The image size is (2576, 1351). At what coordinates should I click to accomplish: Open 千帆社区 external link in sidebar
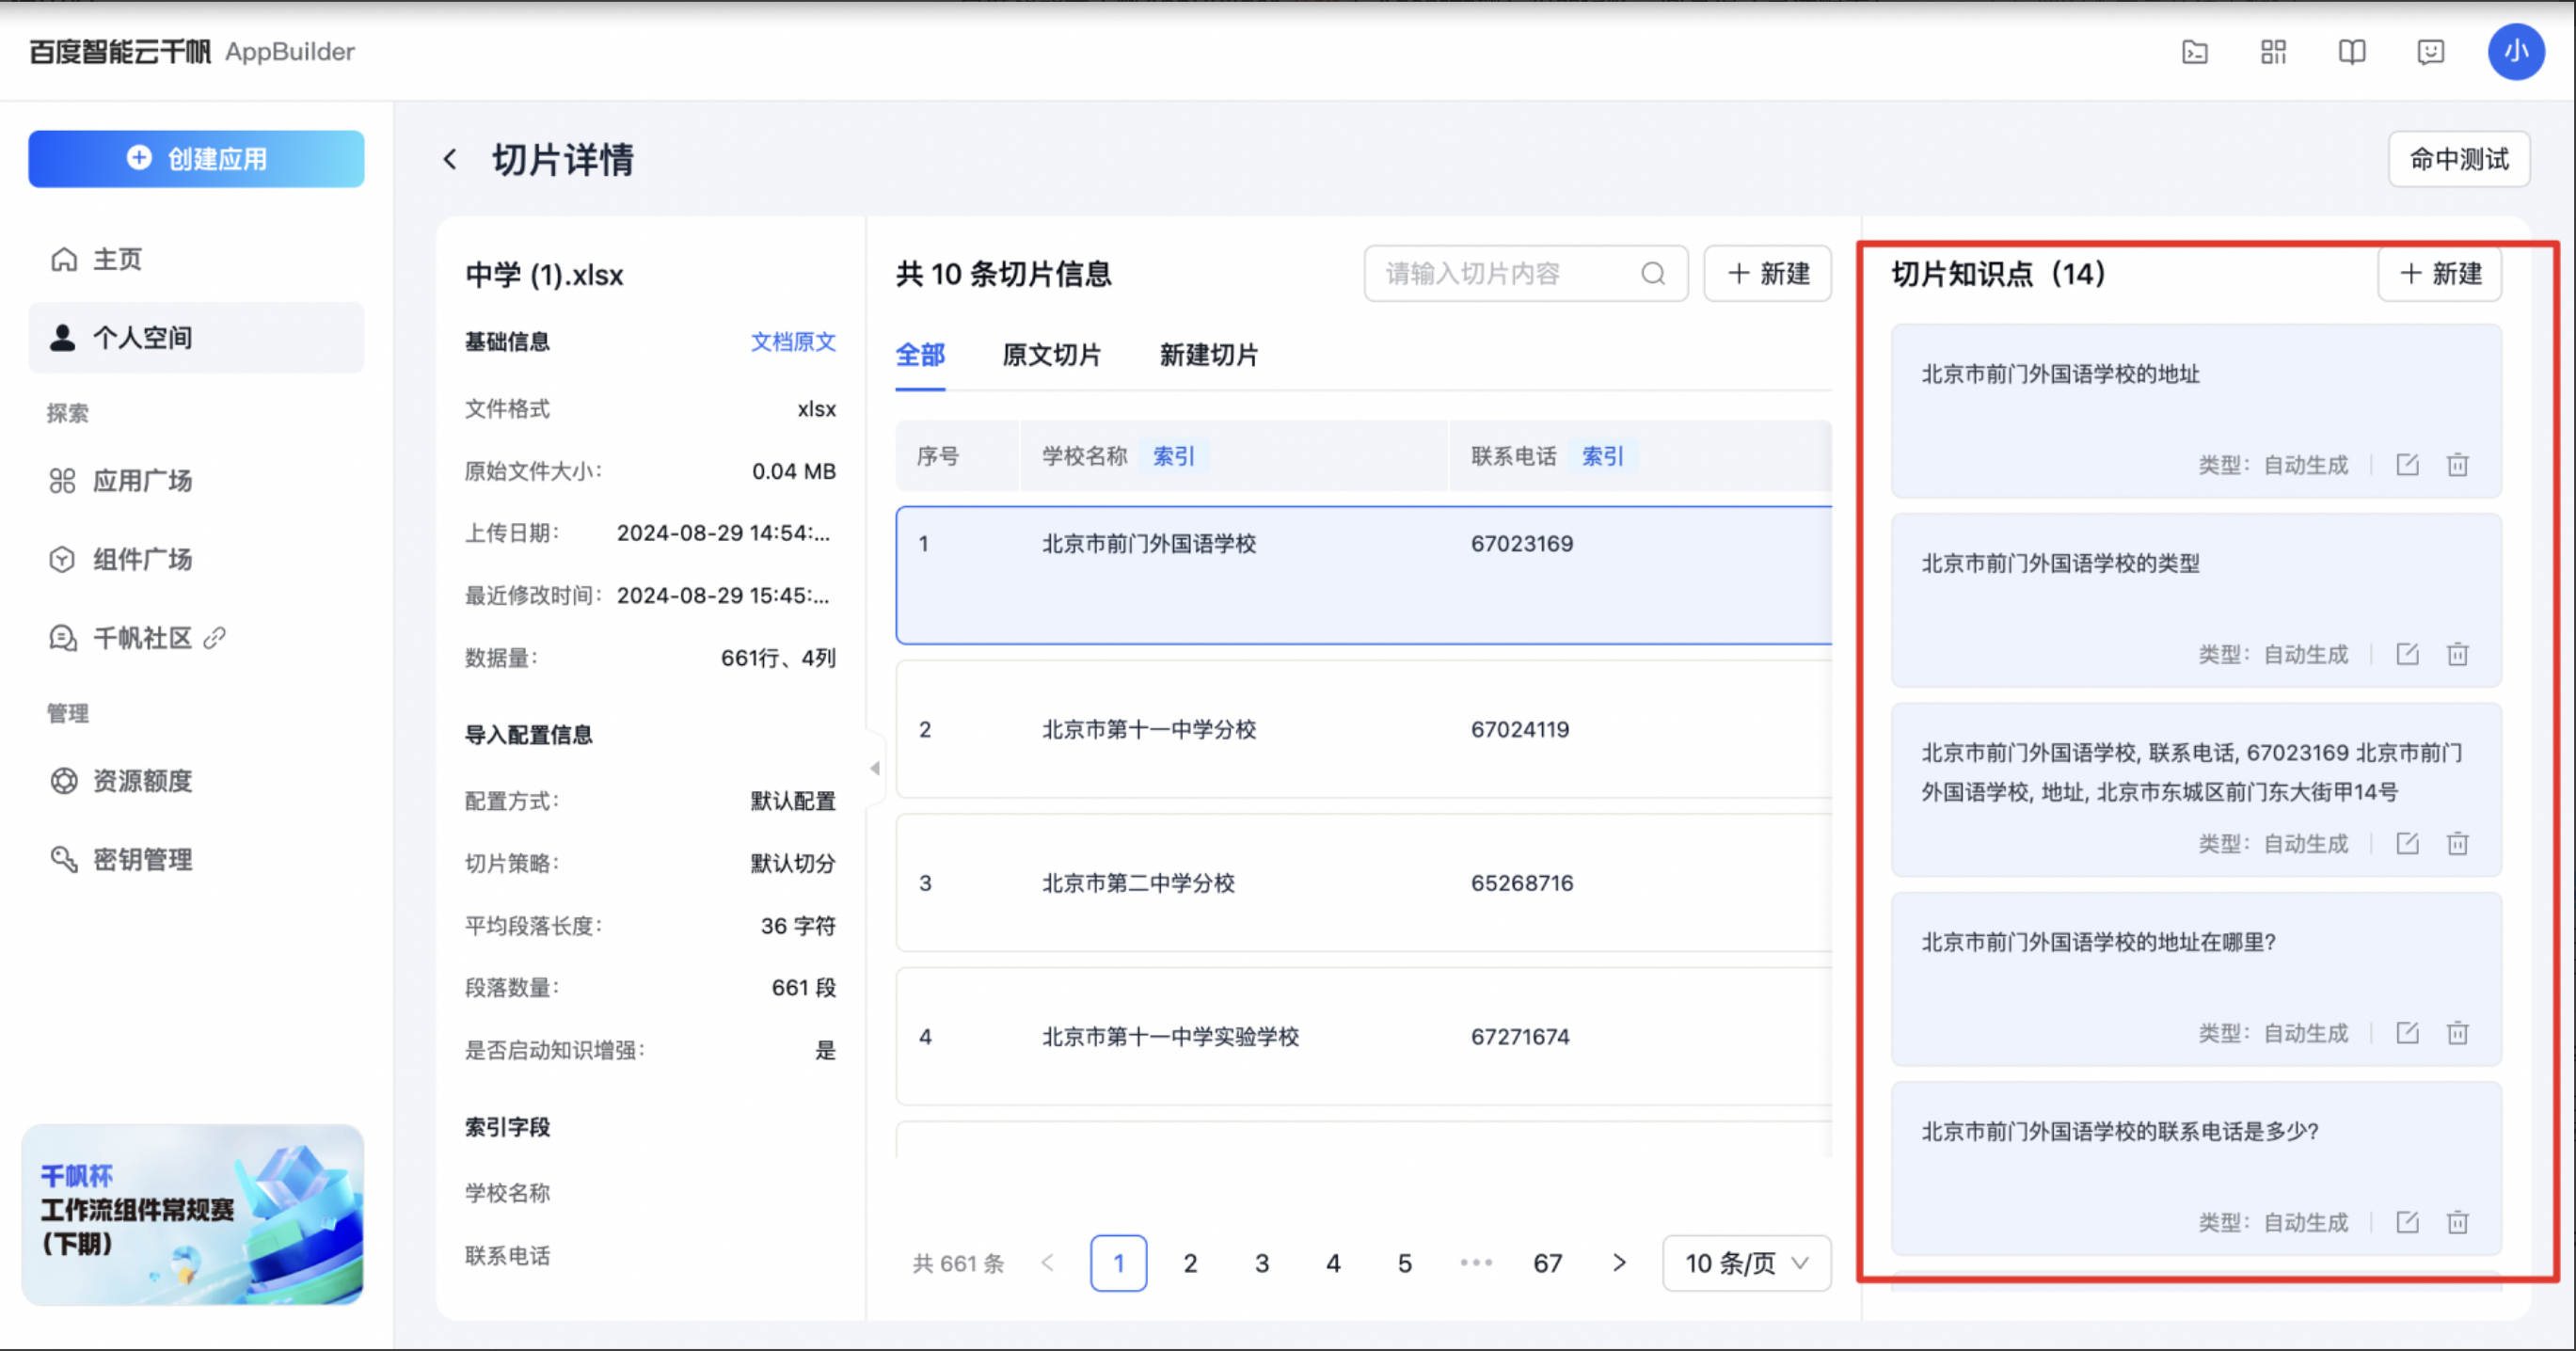point(196,638)
